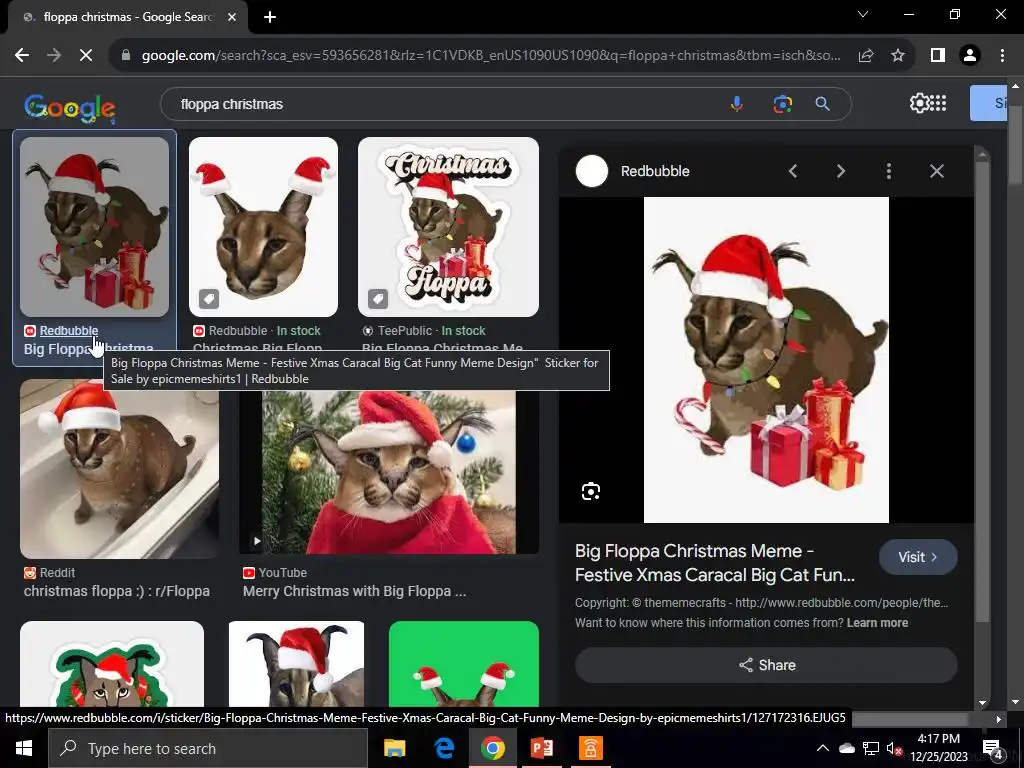1024x768 pixels.
Task: Click the Share button
Action: click(x=766, y=665)
